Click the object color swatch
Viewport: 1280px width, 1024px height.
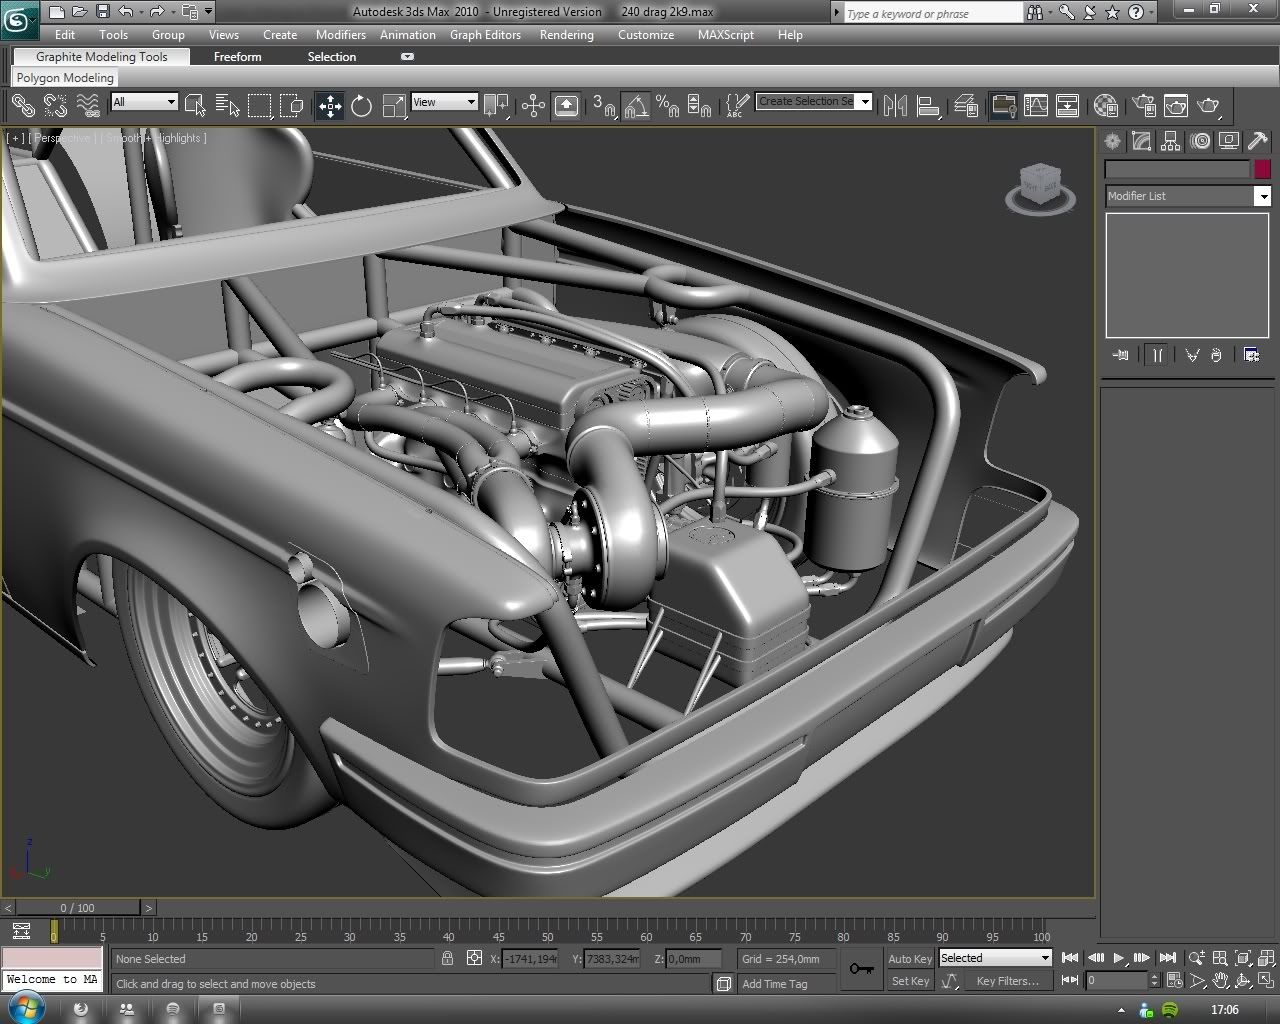1262,169
